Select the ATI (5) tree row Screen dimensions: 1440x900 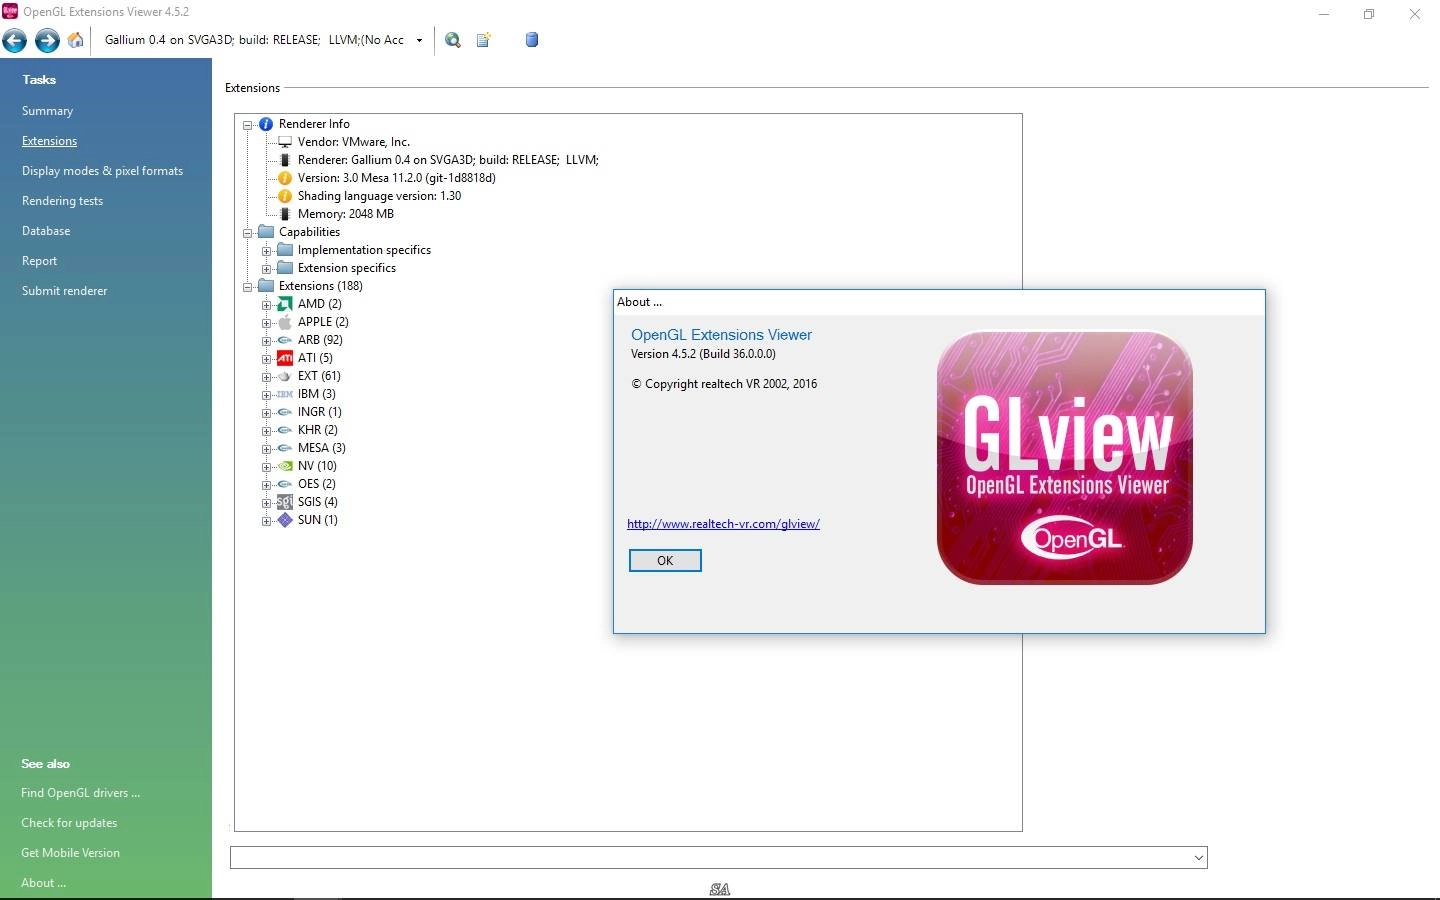coord(315,358)
